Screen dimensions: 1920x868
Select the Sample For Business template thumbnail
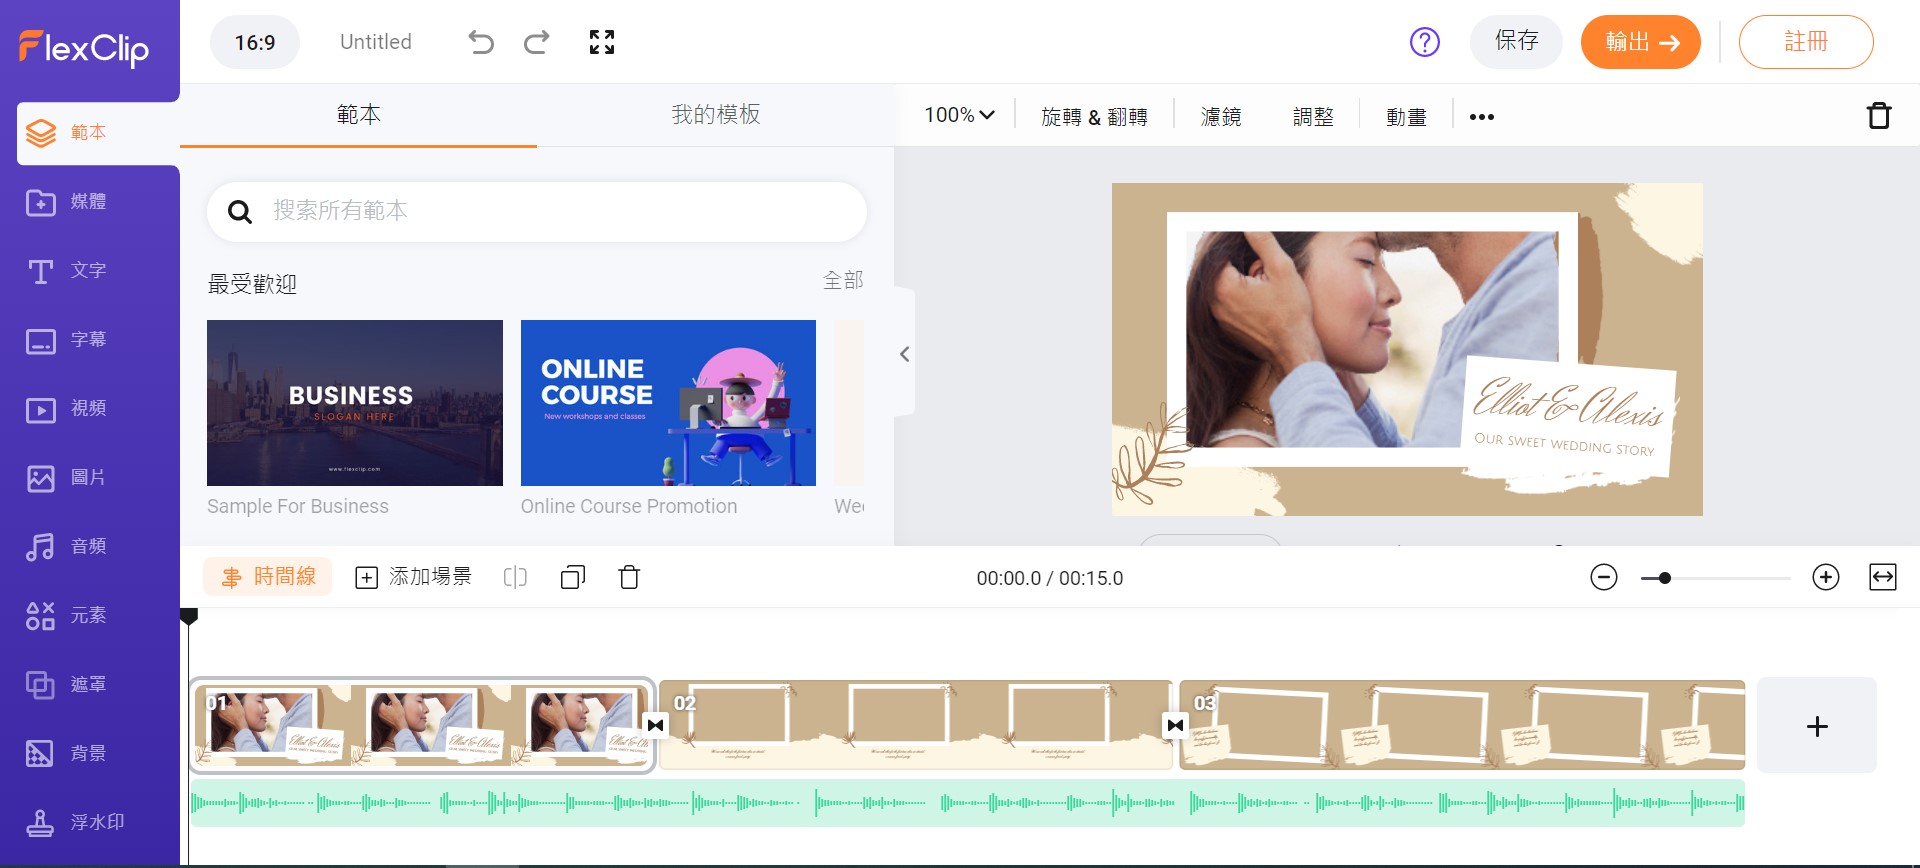click(x=355, y=403)
